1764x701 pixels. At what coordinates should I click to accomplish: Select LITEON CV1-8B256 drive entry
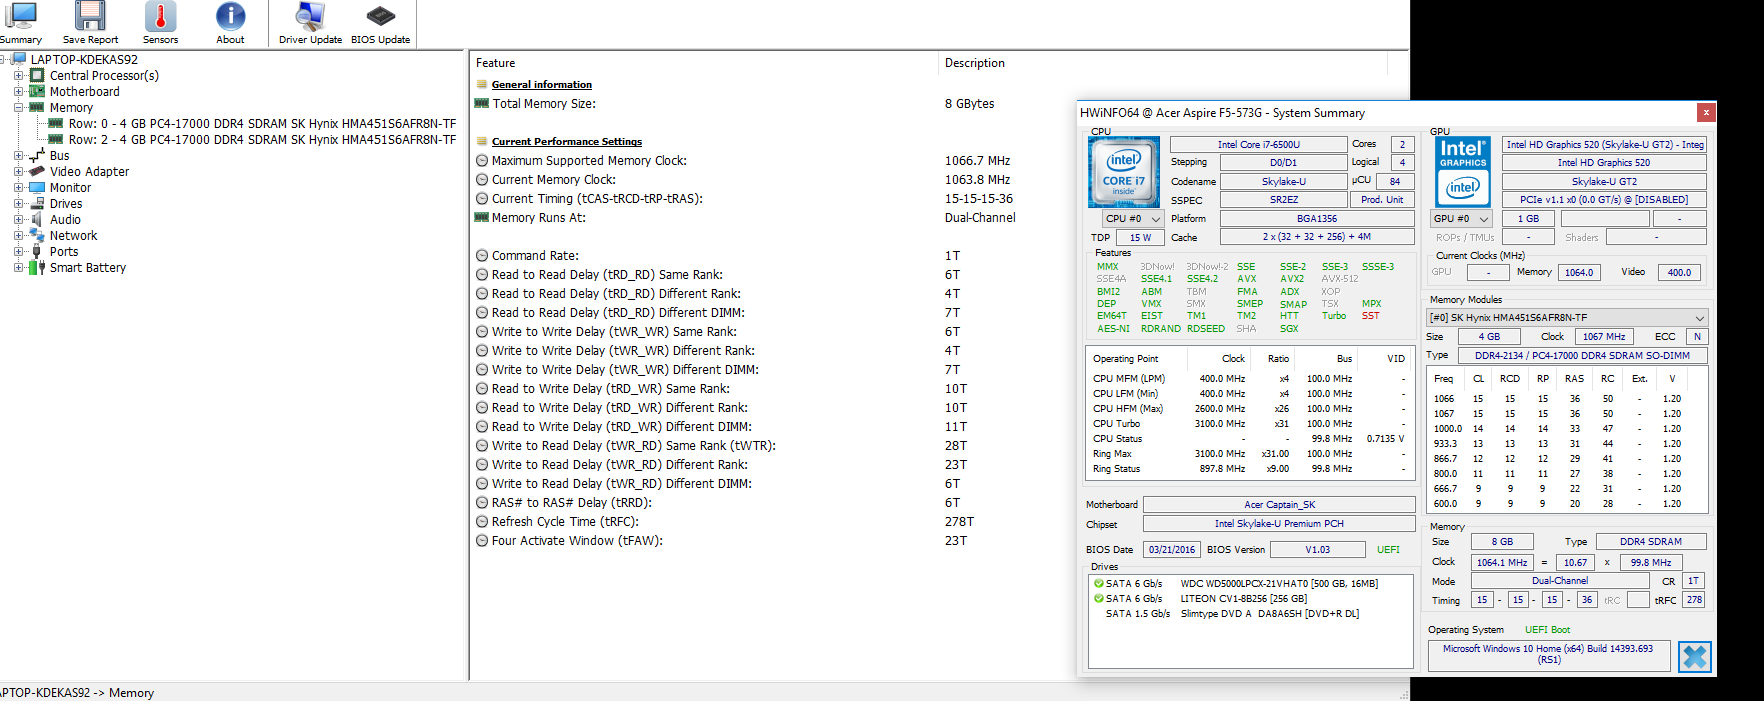point(1200,599)
